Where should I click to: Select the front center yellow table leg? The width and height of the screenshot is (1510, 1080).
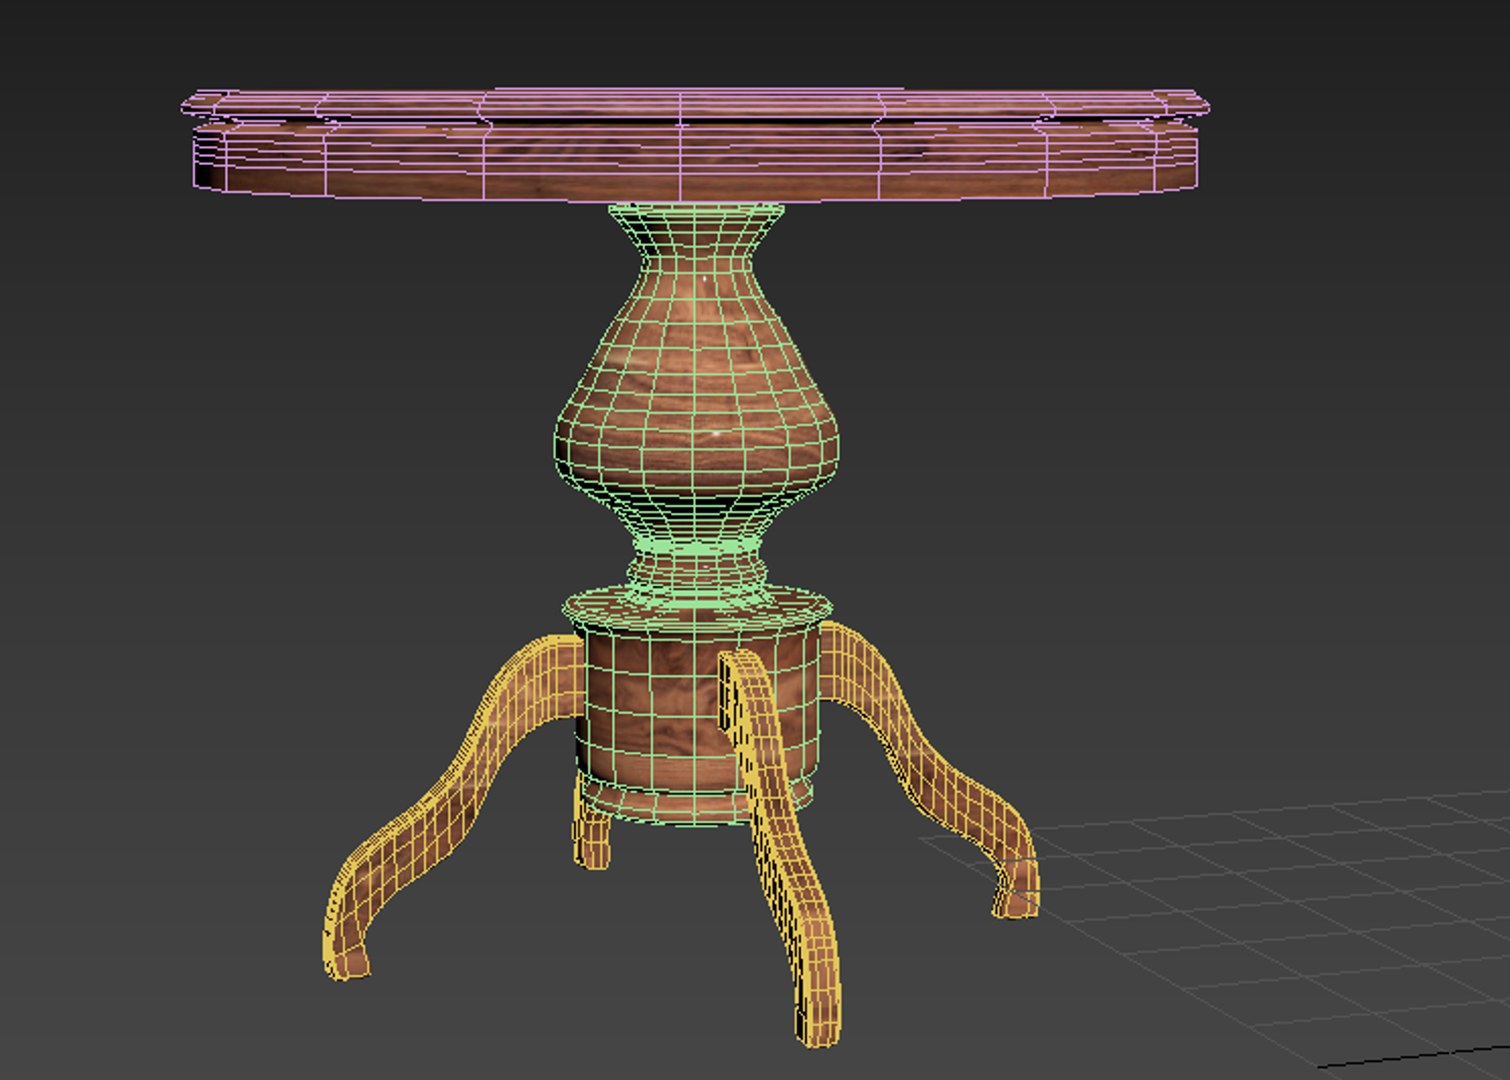coord(780,850)
